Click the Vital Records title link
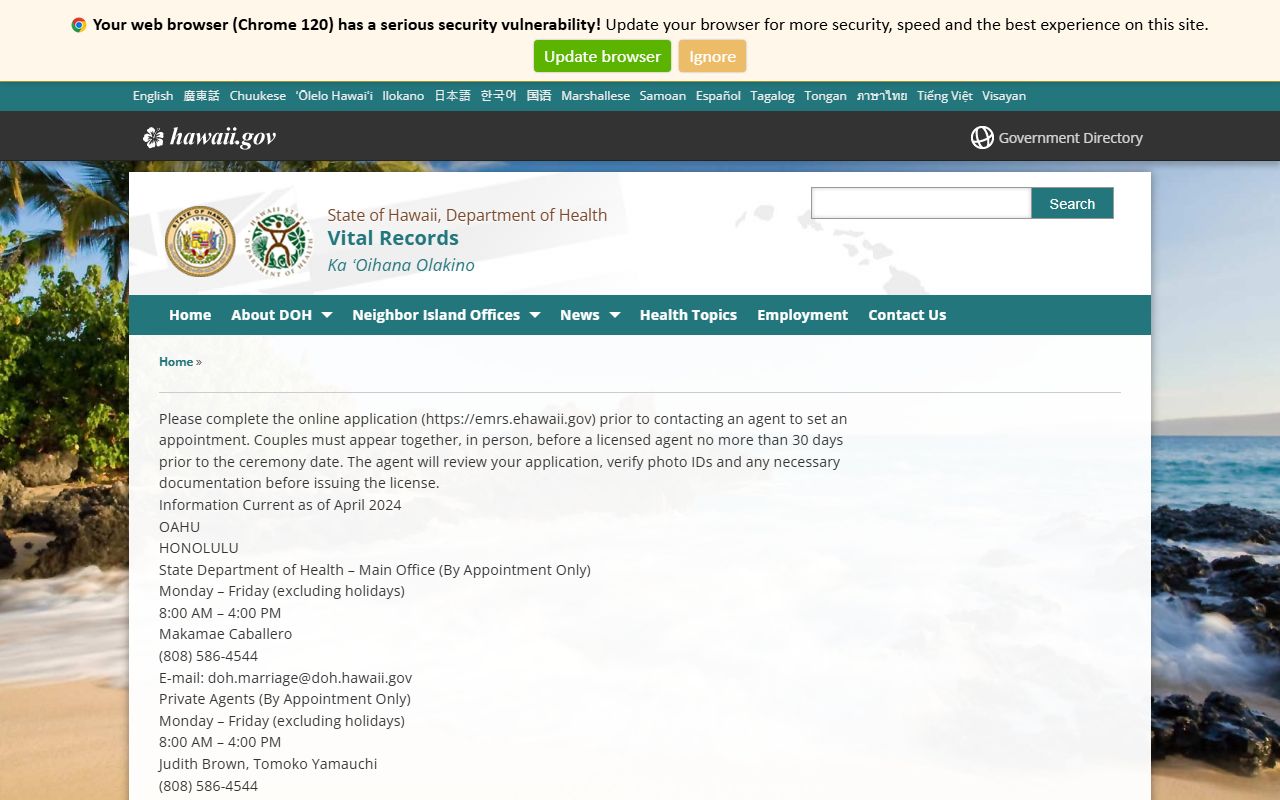This screenshot has width=1280, height=800. [393, 238]
